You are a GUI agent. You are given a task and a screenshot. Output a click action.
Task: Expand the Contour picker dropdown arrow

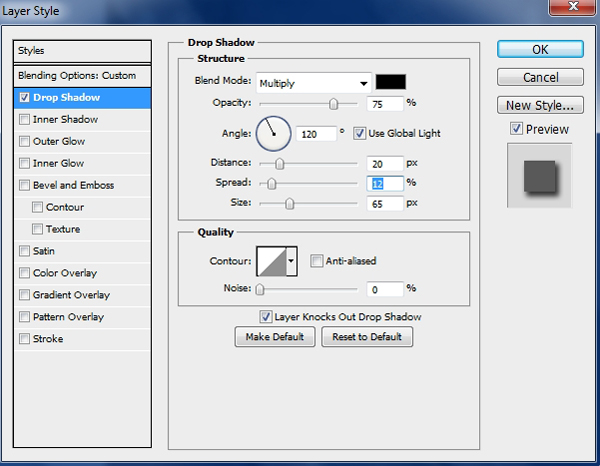(x=292, y=262)
